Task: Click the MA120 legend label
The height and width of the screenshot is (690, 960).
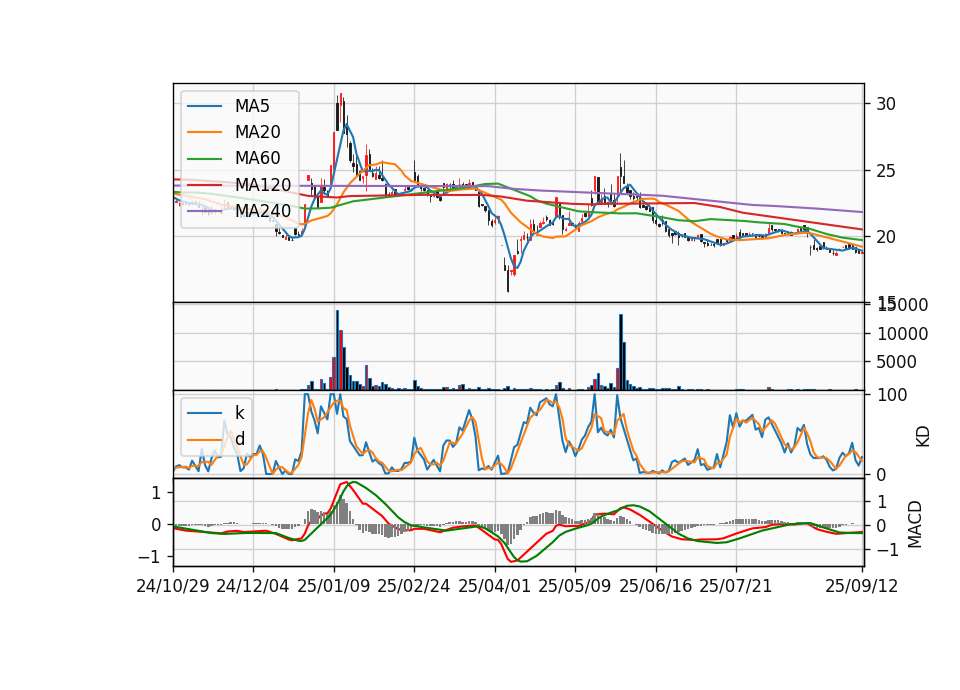Action: tap(263, 184)
